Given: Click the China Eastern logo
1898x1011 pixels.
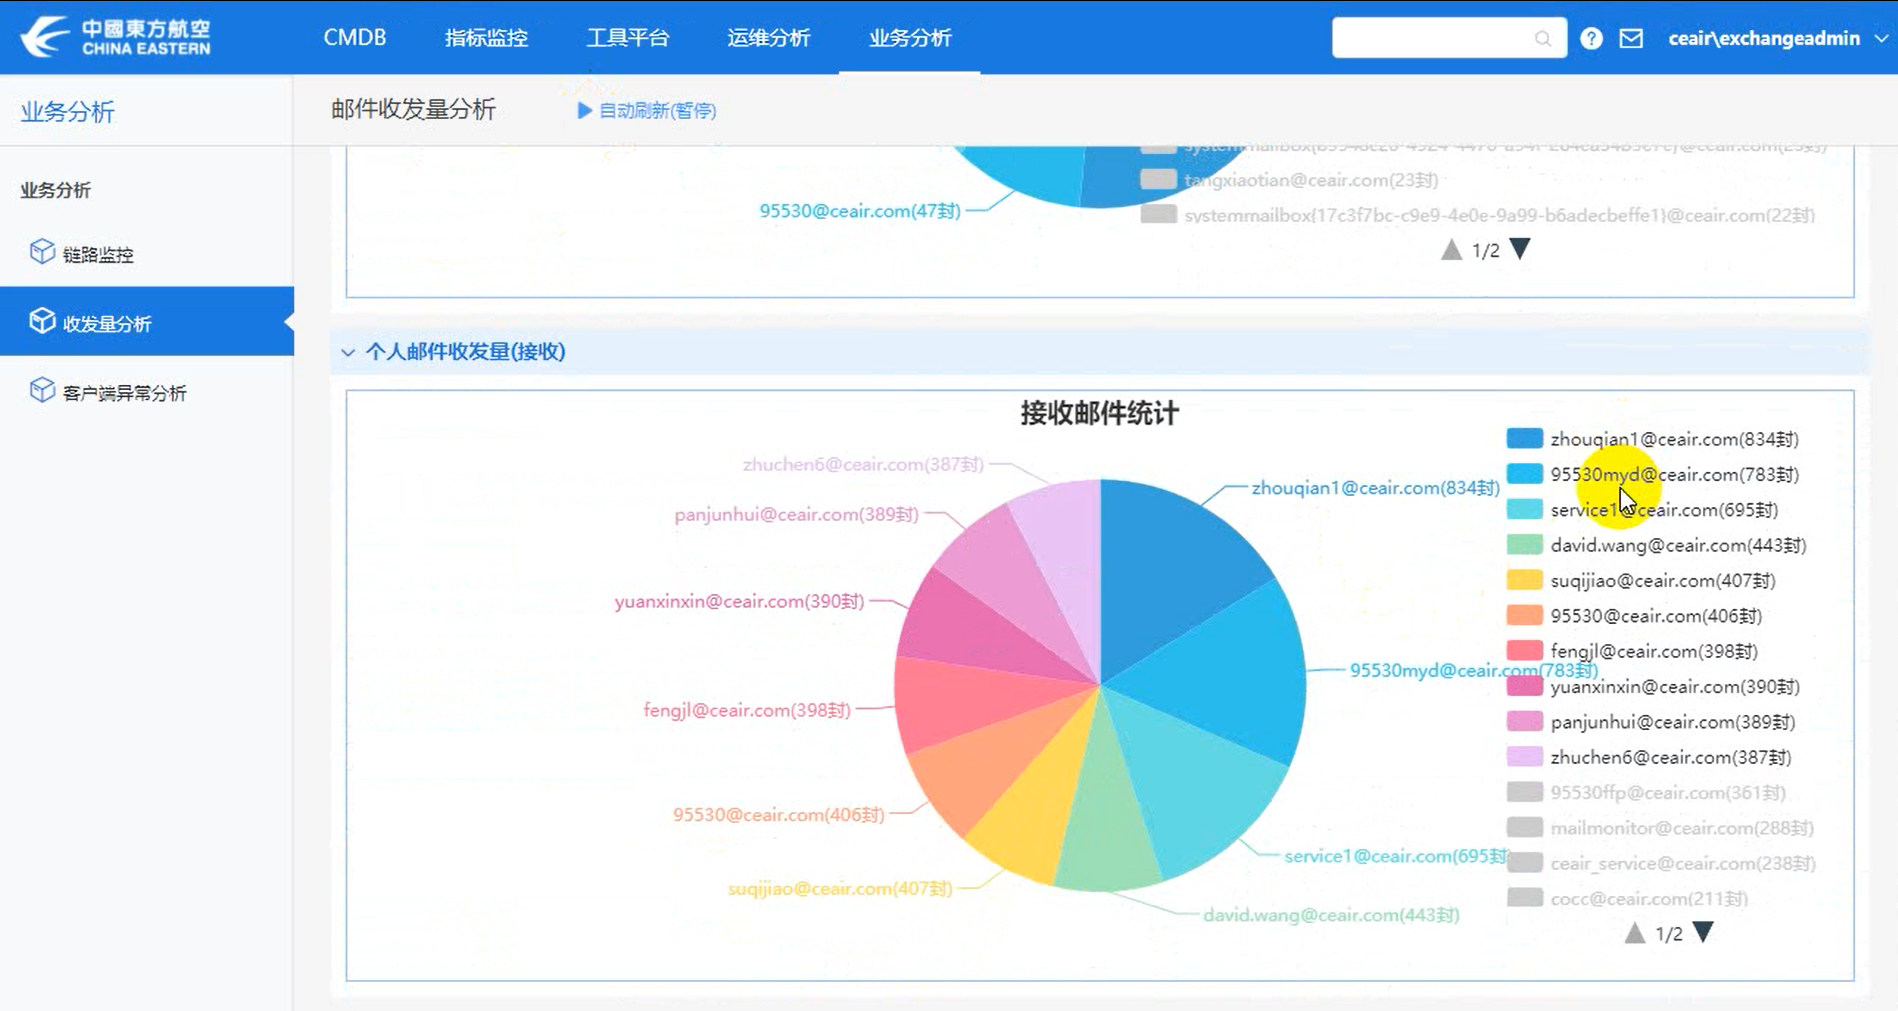Looking at the screenshot, I should pos(116,37).
